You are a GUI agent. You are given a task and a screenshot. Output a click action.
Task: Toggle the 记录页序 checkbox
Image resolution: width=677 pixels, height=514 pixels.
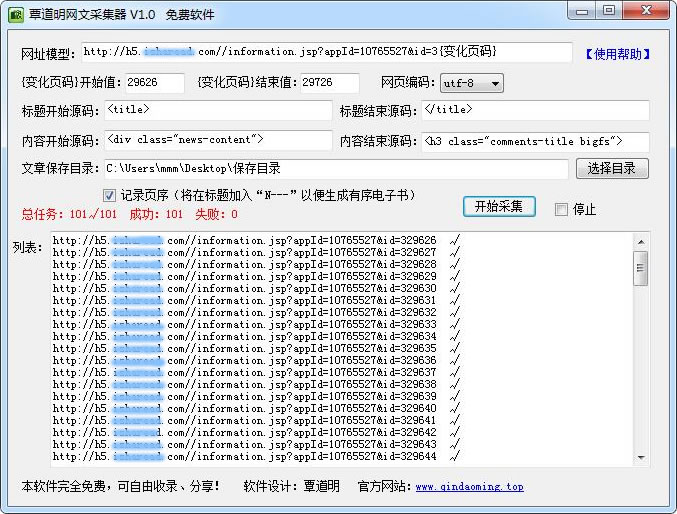pyautogui.click(x=110, y=195)
